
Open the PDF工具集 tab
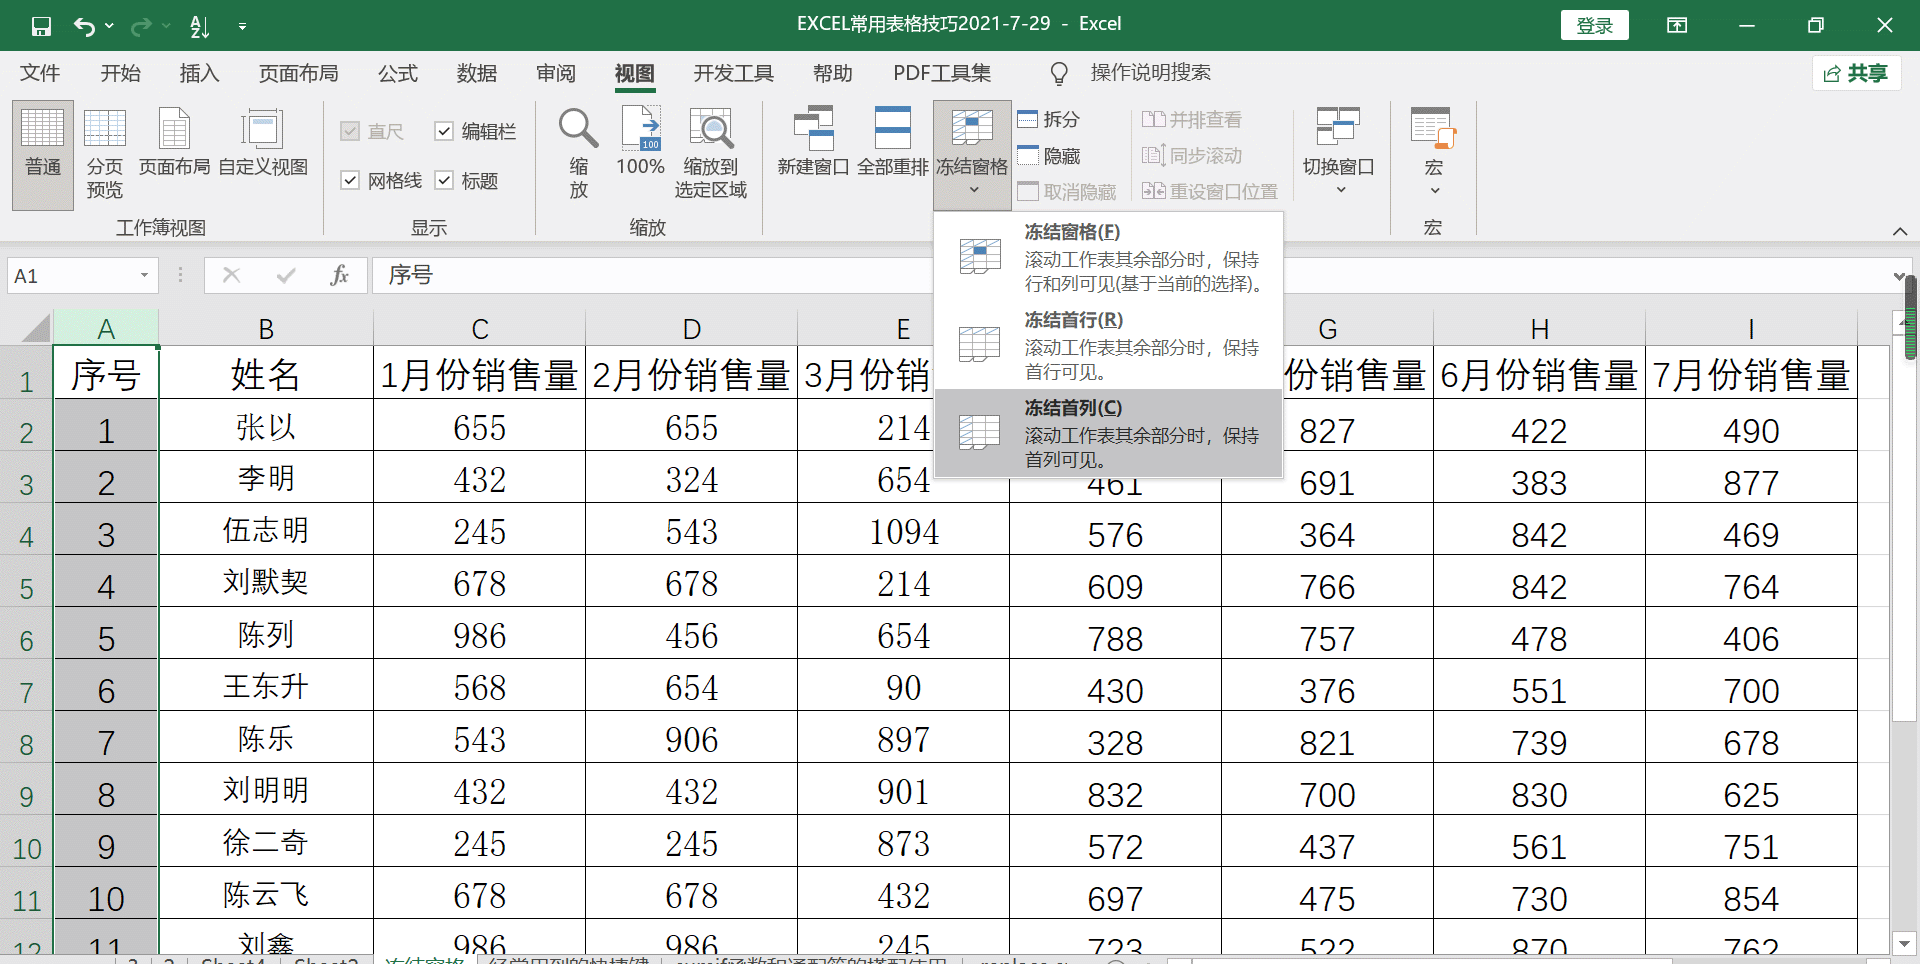click(942, 73)
